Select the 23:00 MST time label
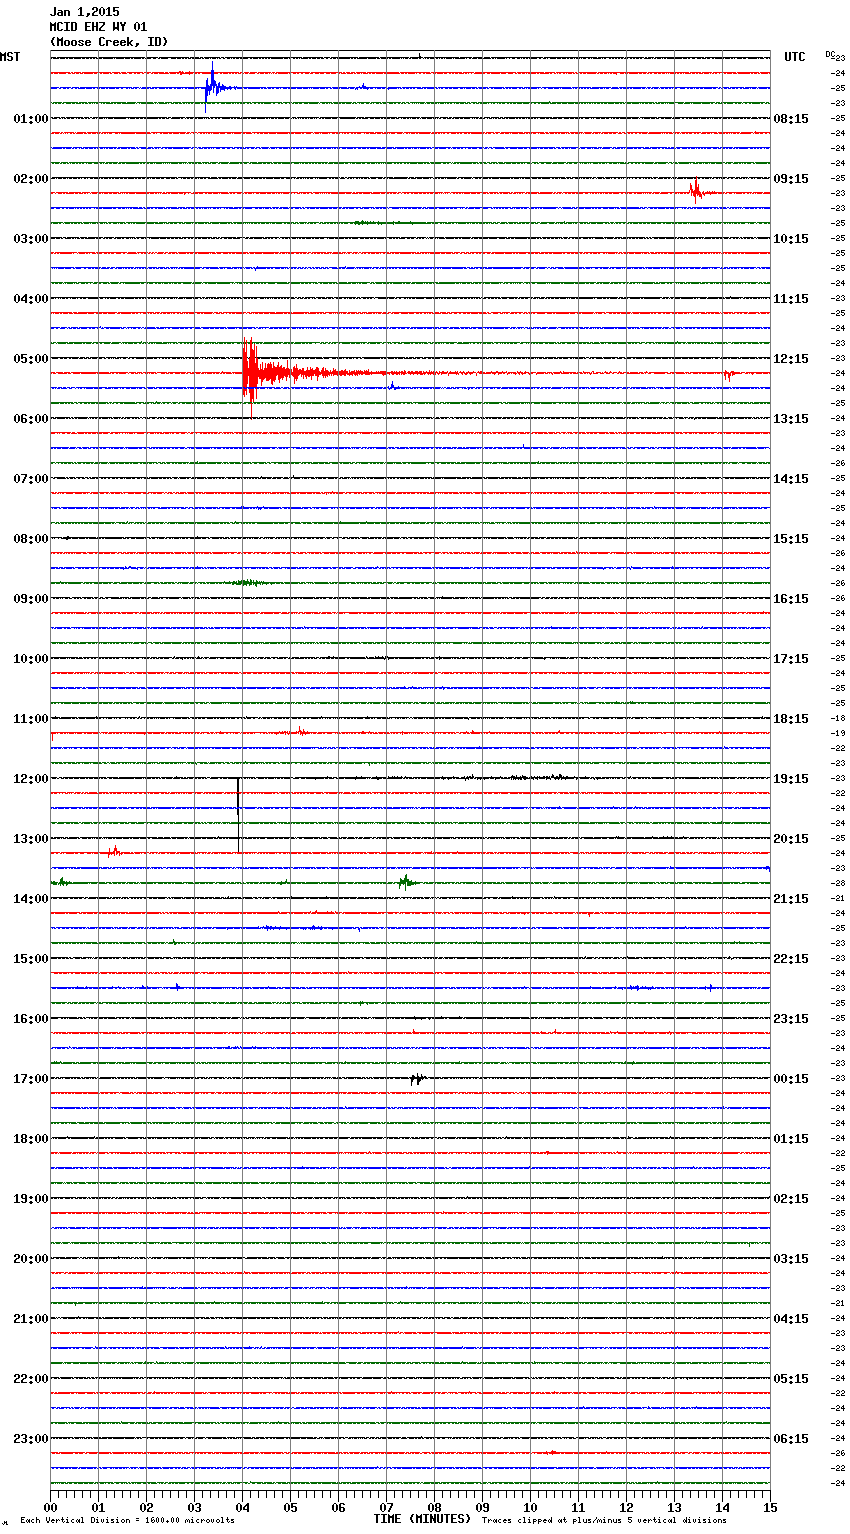 pos(30,1439)
